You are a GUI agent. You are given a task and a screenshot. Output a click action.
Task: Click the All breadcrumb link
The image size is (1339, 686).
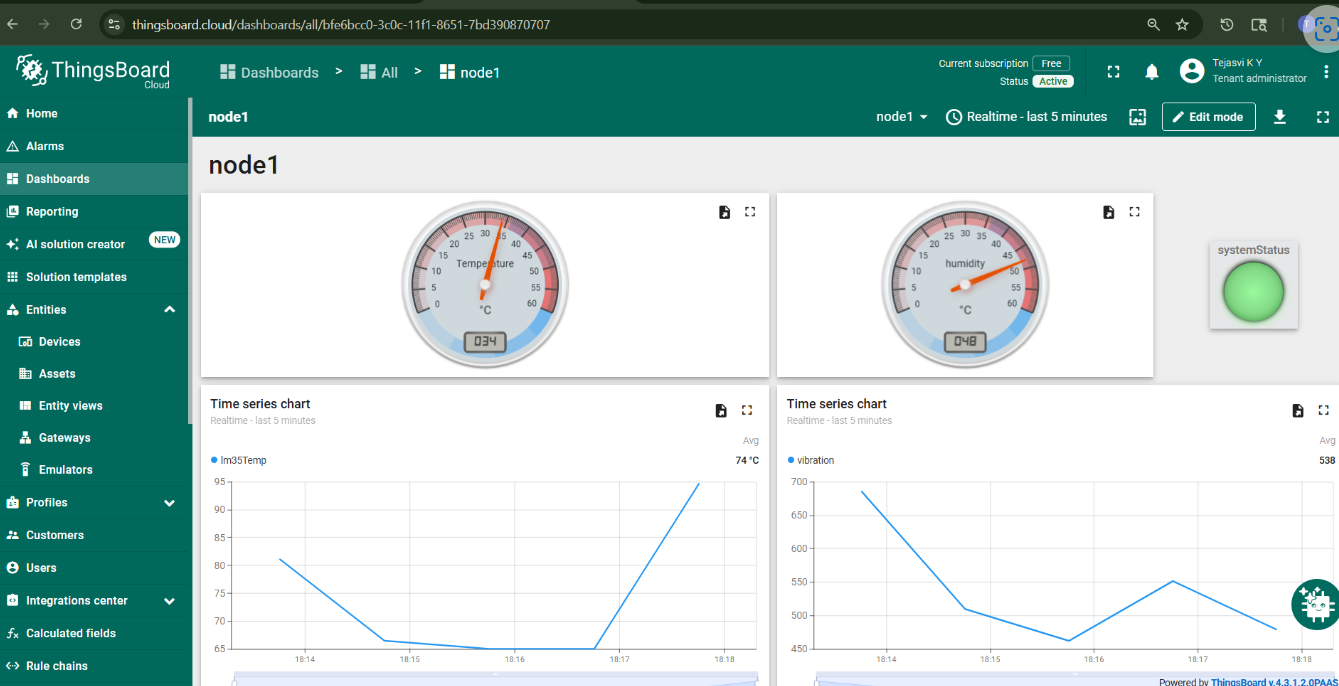coord(379,72)
